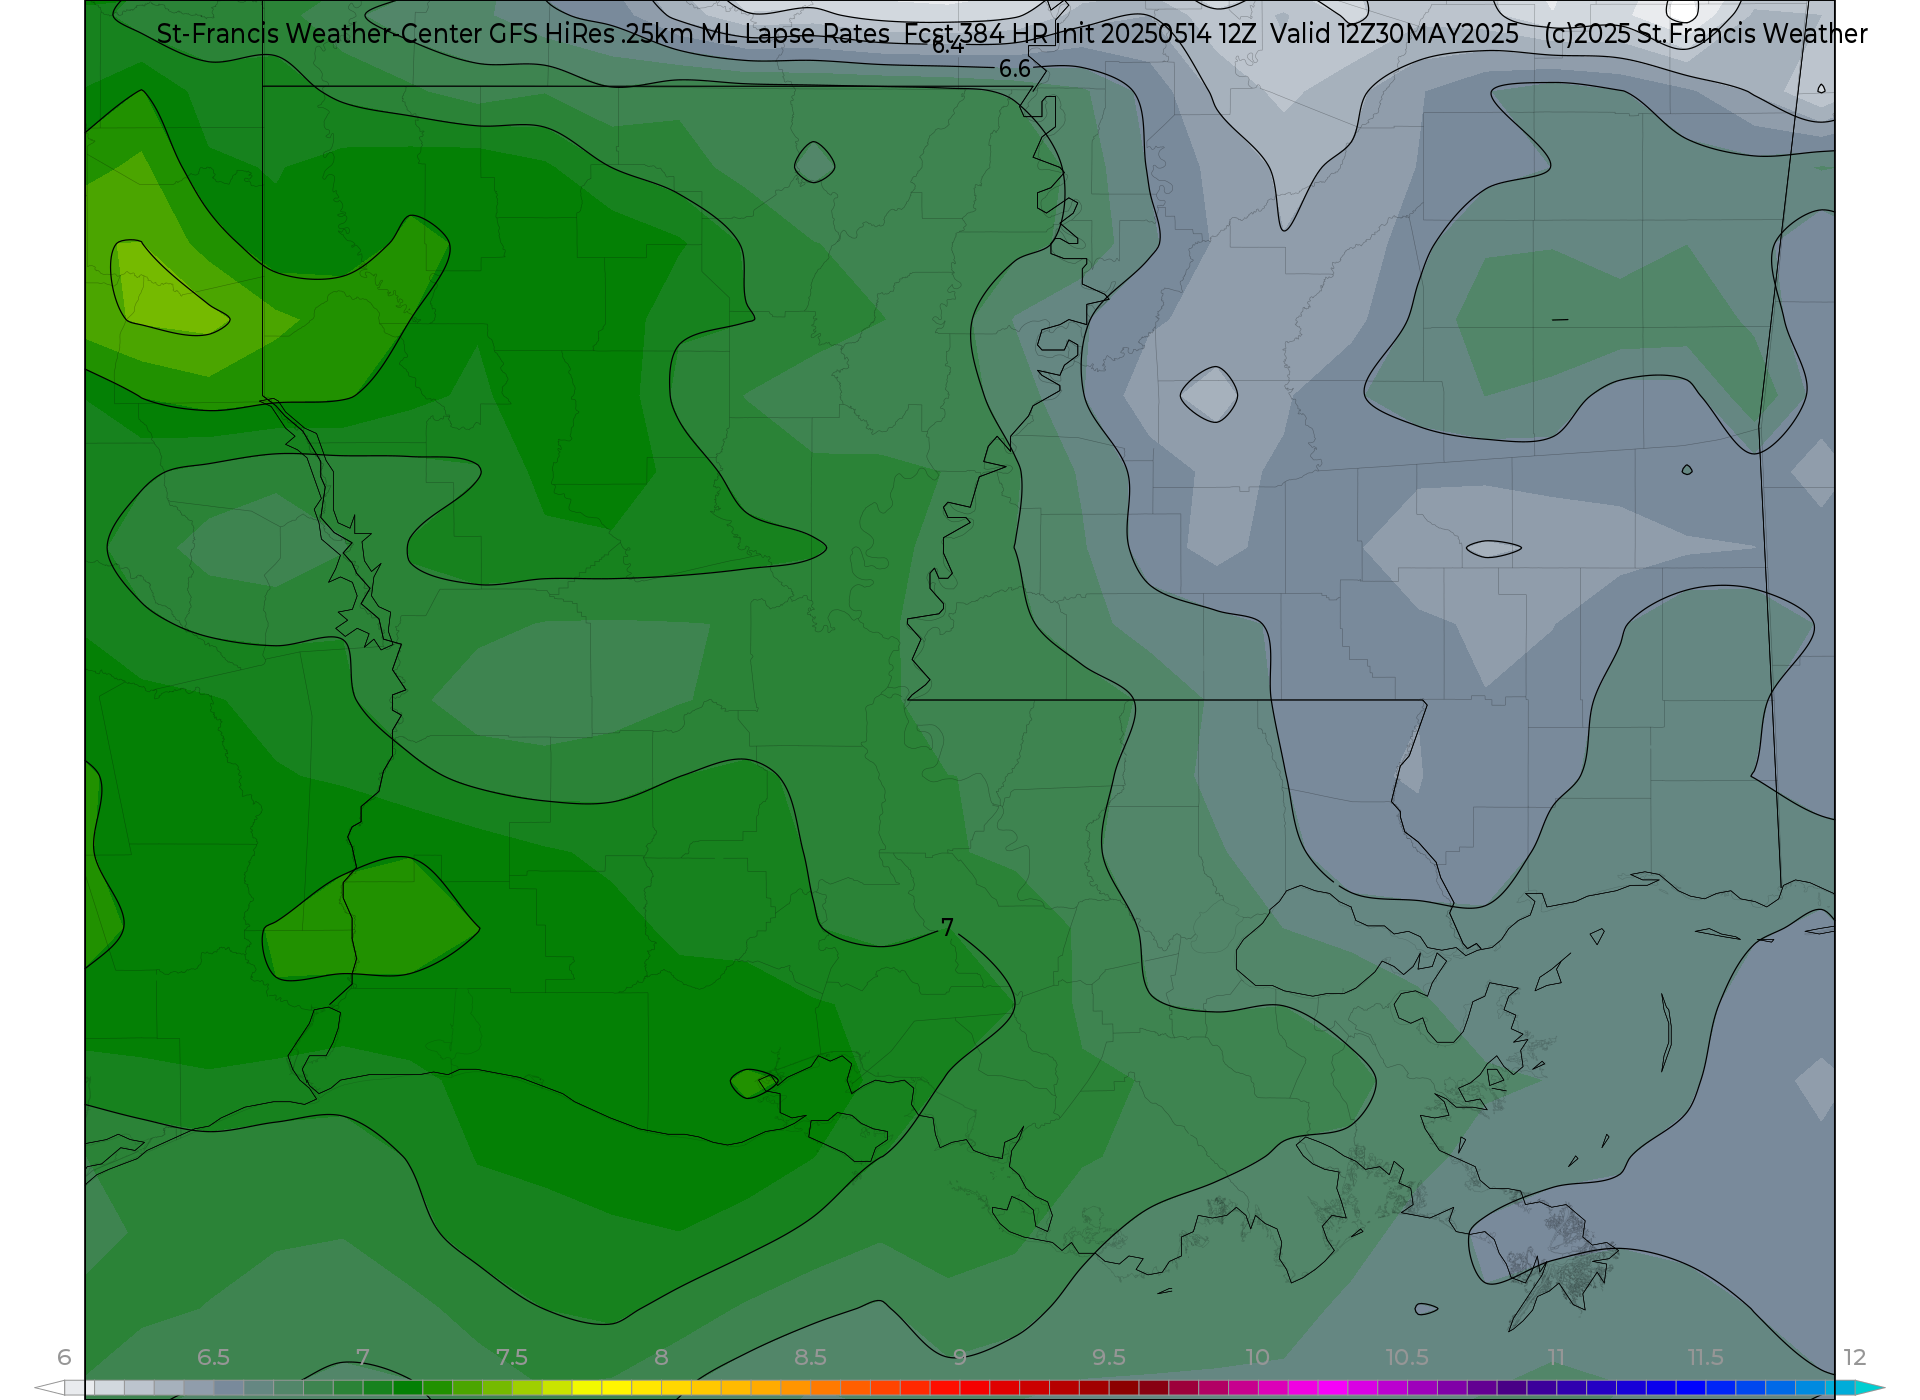Screen dimensions: 1920x1400
Task: Click the colorbar tick label 10
Action: (x=1257, y=1357)
